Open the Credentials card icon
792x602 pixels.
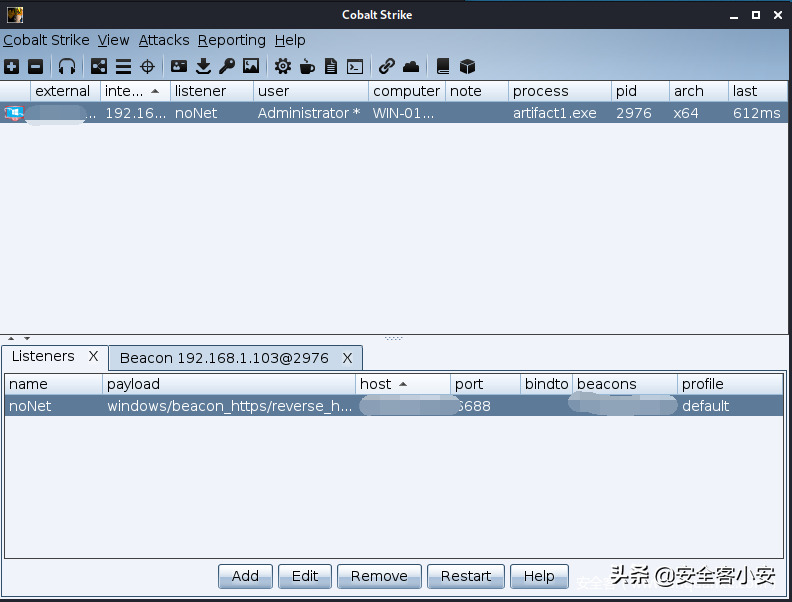pos(179,66)
